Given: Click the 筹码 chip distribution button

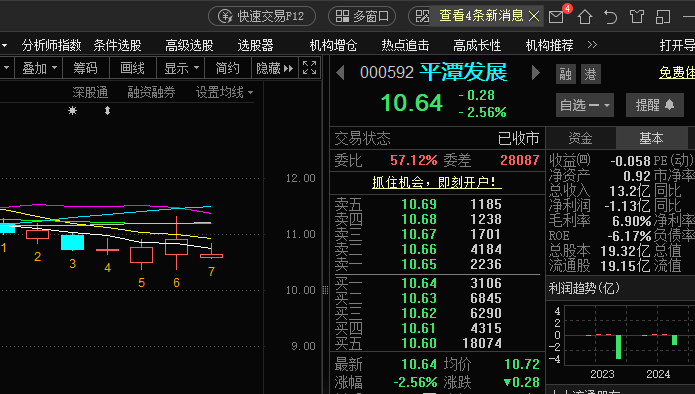Looking at the screenshot, I should click(85, 68).
